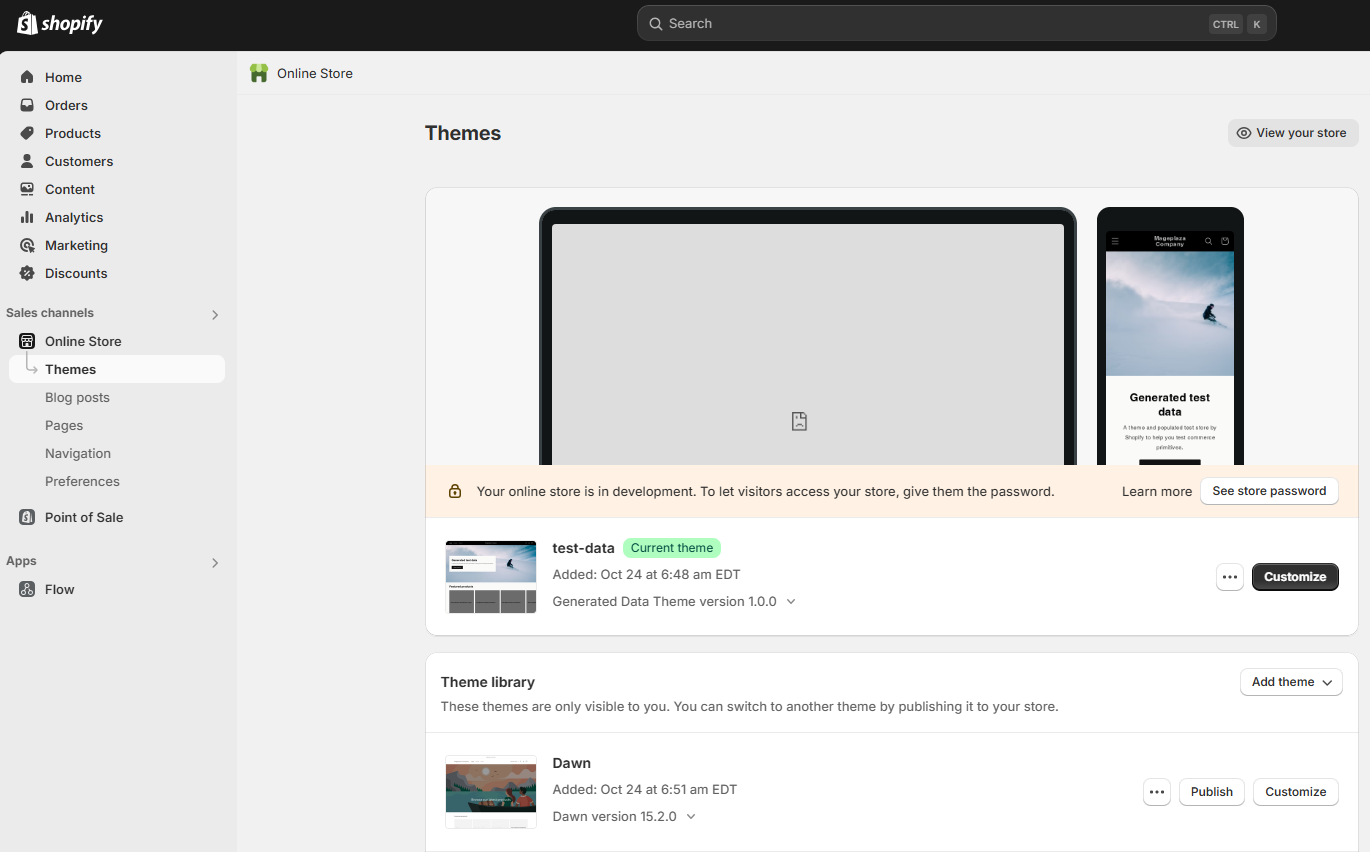The height and width of the screenshot is (852, 1370).
Task: Click the Theme library heading
Action: click(x=488, y=682)
